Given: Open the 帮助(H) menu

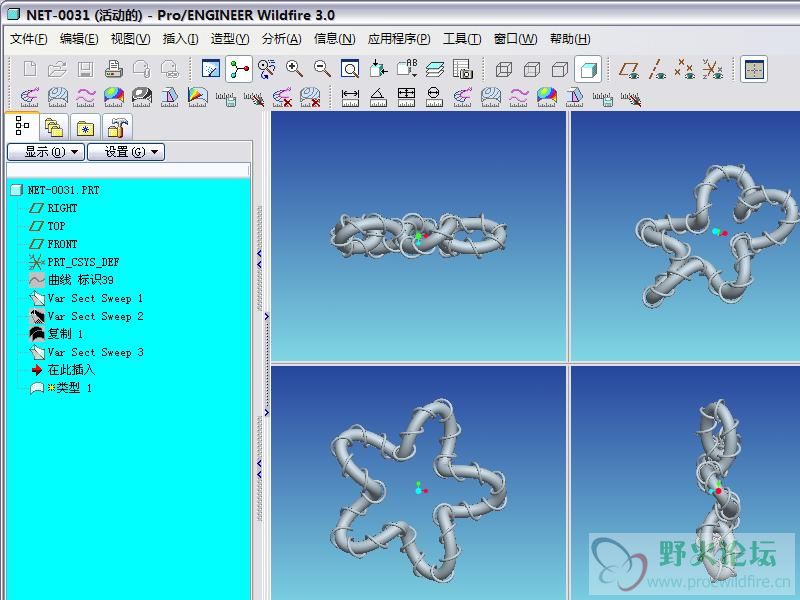Looking at the screenshot, I should [x=570, y=39].
